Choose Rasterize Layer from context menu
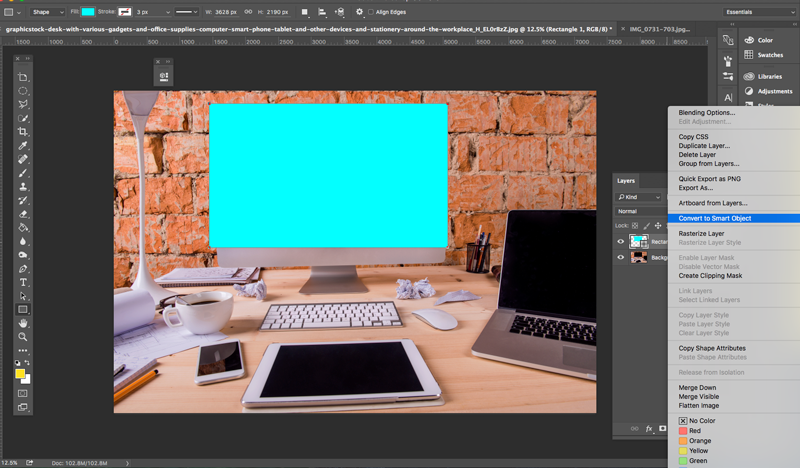Screen dimensions: 800x468 coord(701,233)
